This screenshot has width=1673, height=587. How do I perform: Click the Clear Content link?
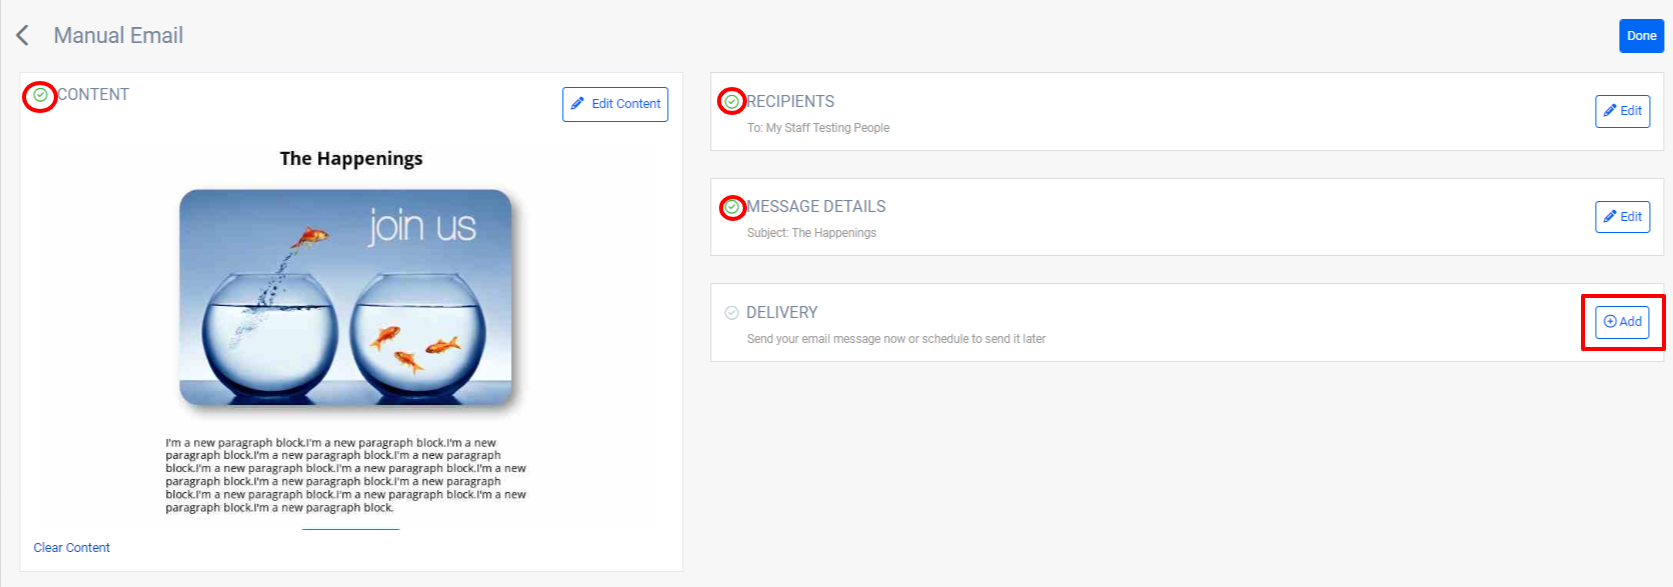[x=72, y=548]
